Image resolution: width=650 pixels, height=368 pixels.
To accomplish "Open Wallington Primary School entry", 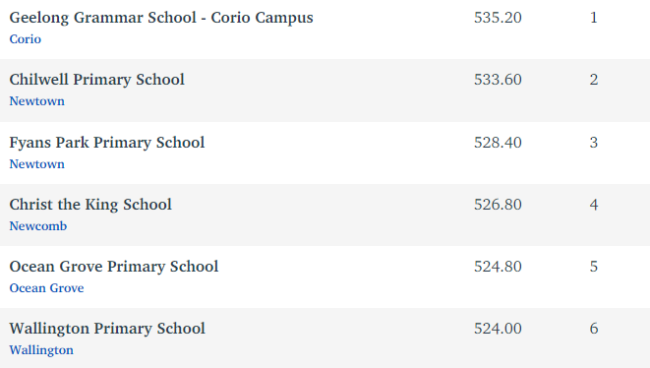I will point(107,329).
